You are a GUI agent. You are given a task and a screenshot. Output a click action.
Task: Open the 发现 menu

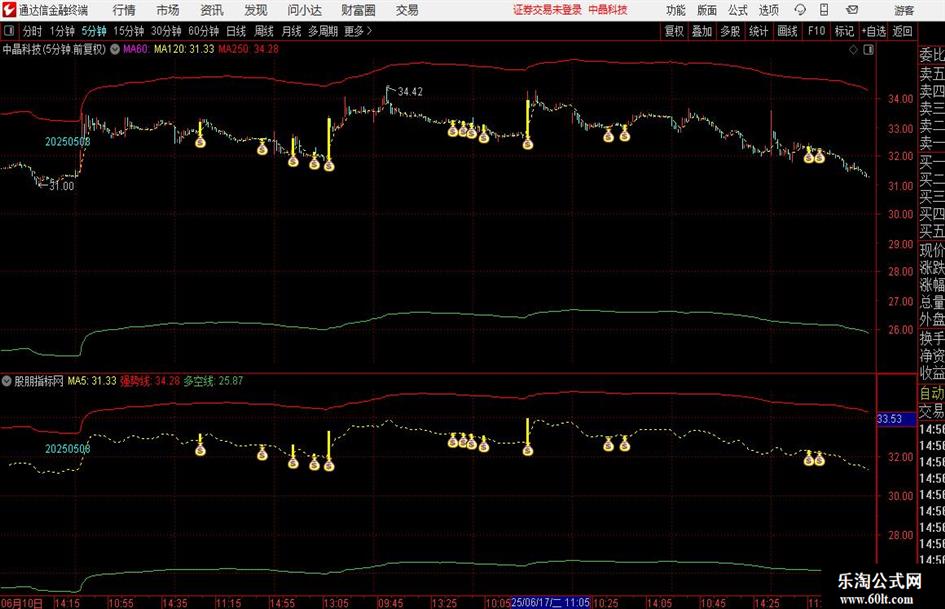(x=256, y=10)
